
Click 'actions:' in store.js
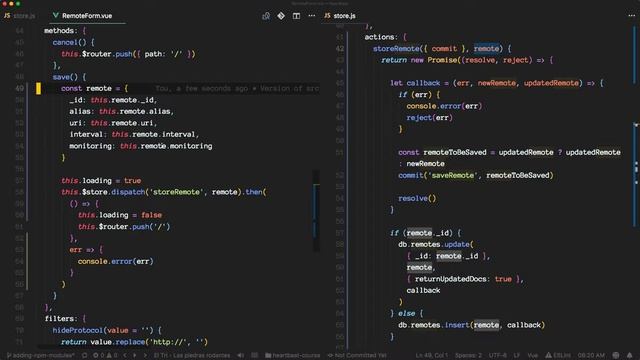381,37
